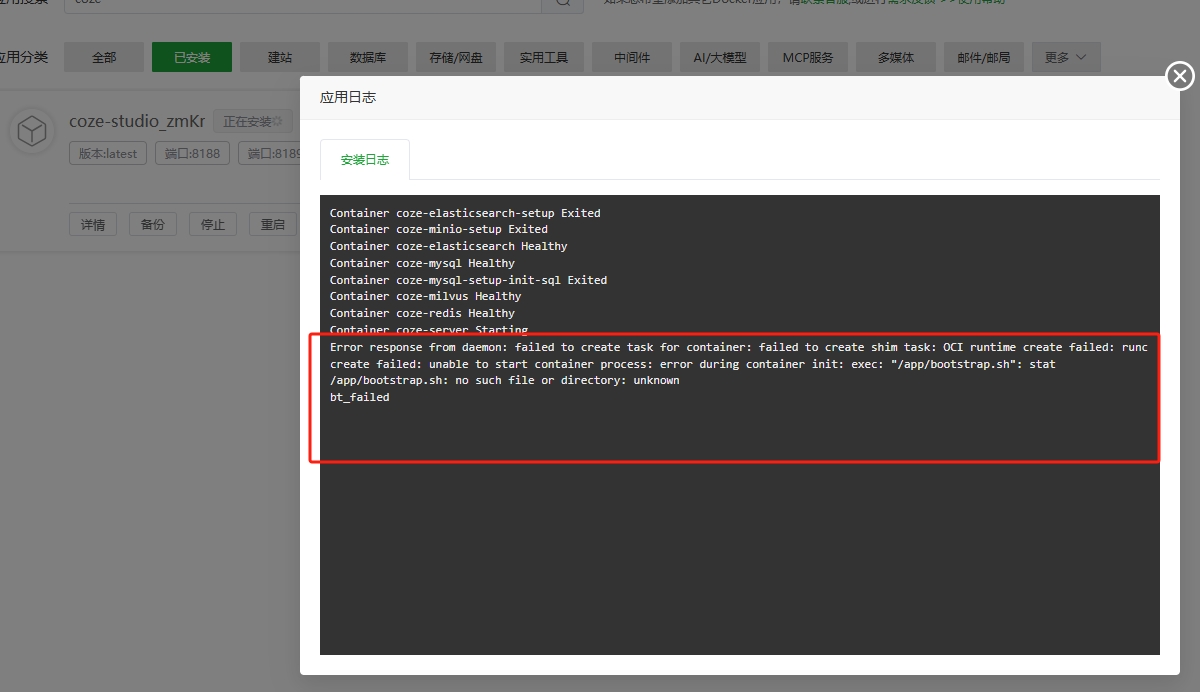Viewport: 1200px width, 692px height.
Task: Open 详情 for coze-studio_zmKr
Action: pos(93,224)
